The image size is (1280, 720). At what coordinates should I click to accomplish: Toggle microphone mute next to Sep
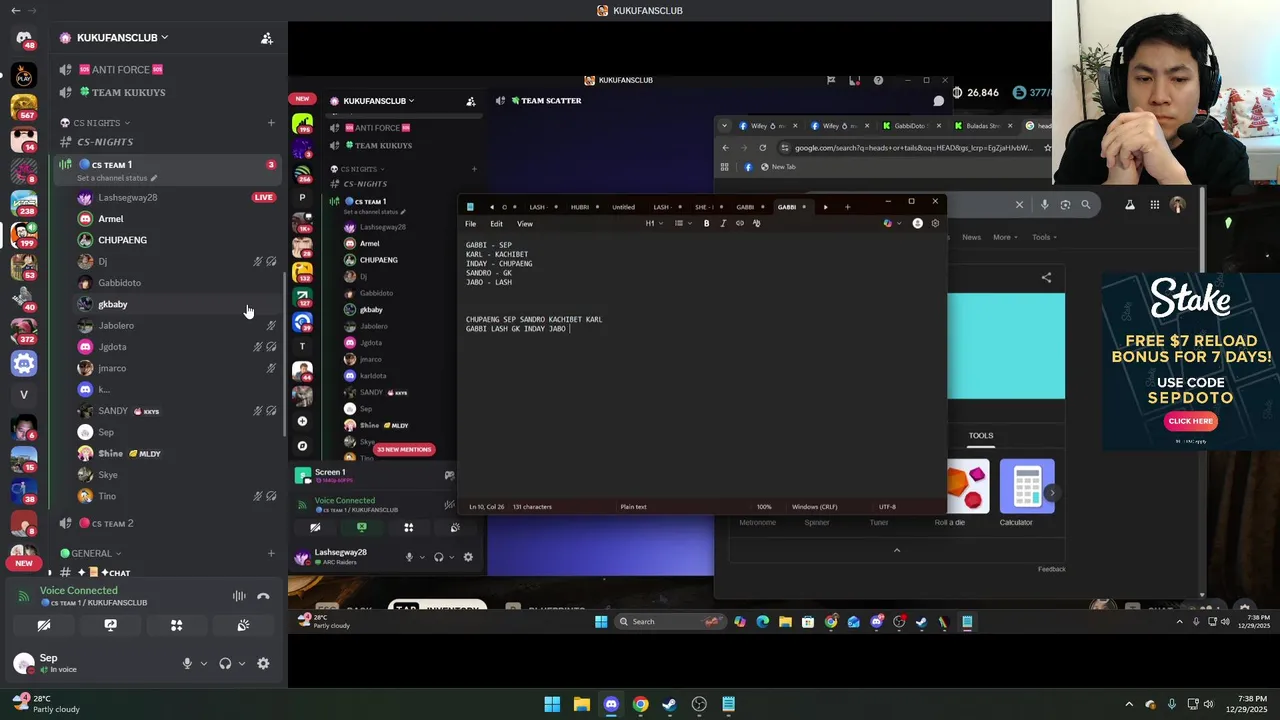[187, 663]
